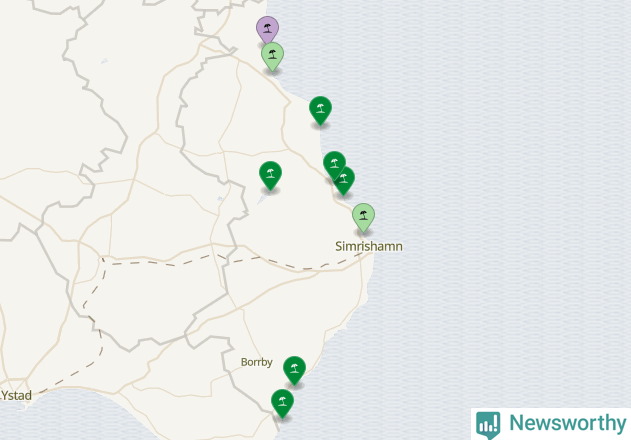Viewport: 631px width, 440px height.
Task: Select lower pin of overlapping dark green pair
Action: (x=345, y=182)
